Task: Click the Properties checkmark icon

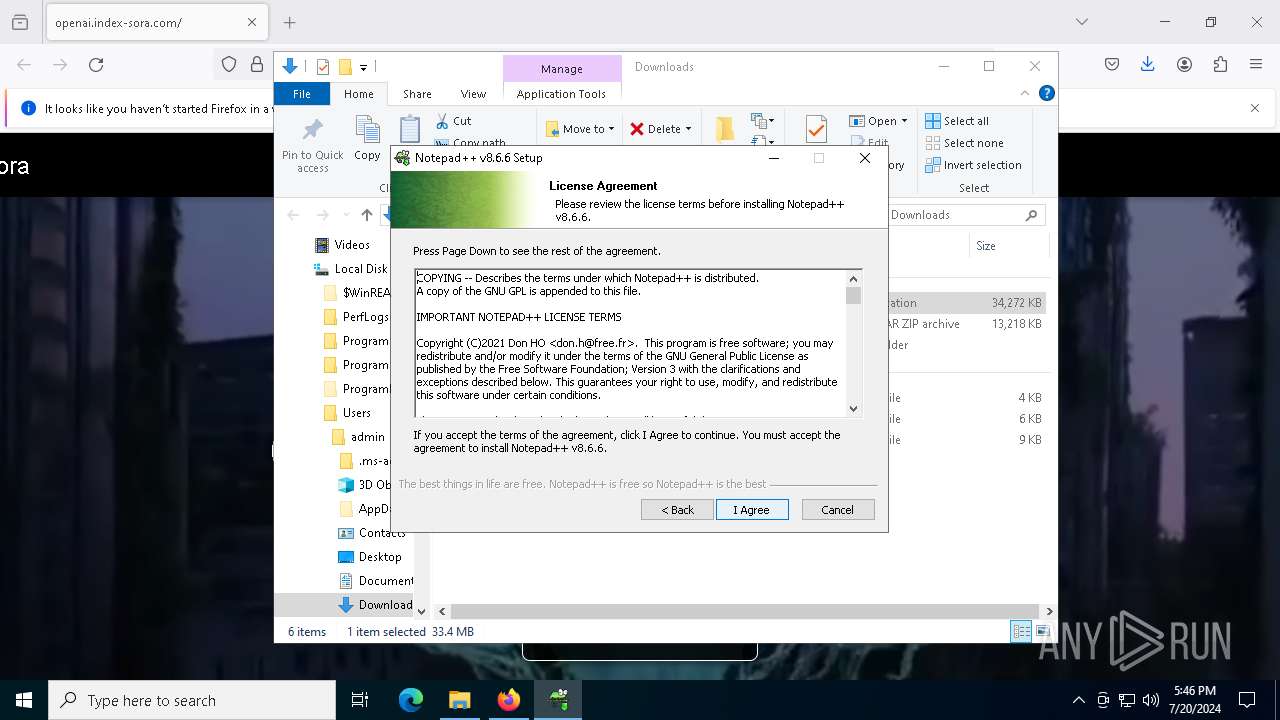Action: [816, 129]
